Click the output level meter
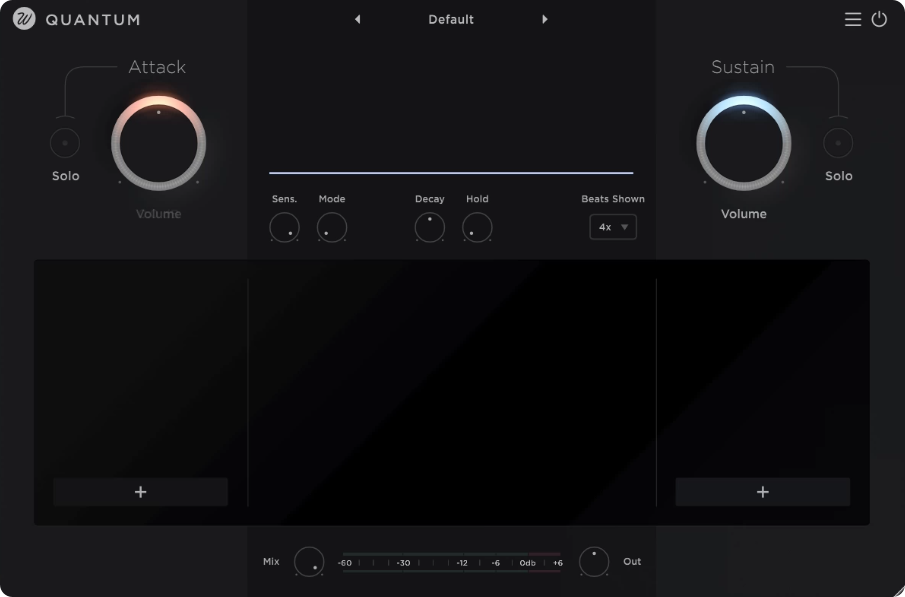Image resolution: width=905 pixels, height=597 pixels. coord(451,562)
